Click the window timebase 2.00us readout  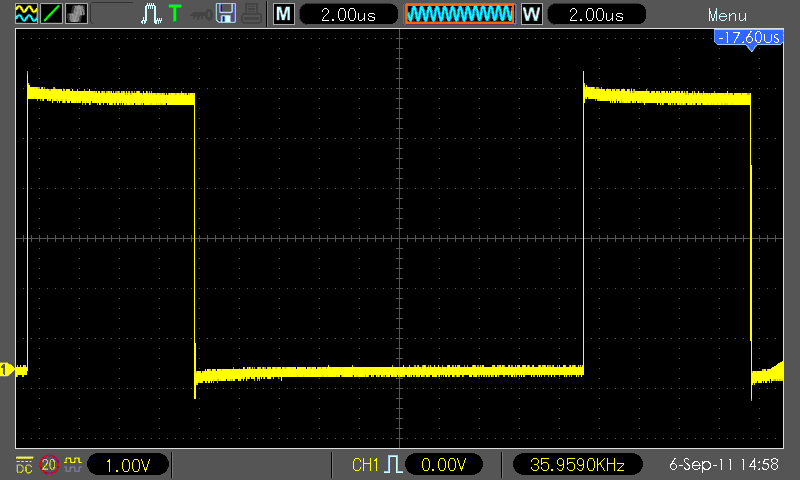point(596,14)
